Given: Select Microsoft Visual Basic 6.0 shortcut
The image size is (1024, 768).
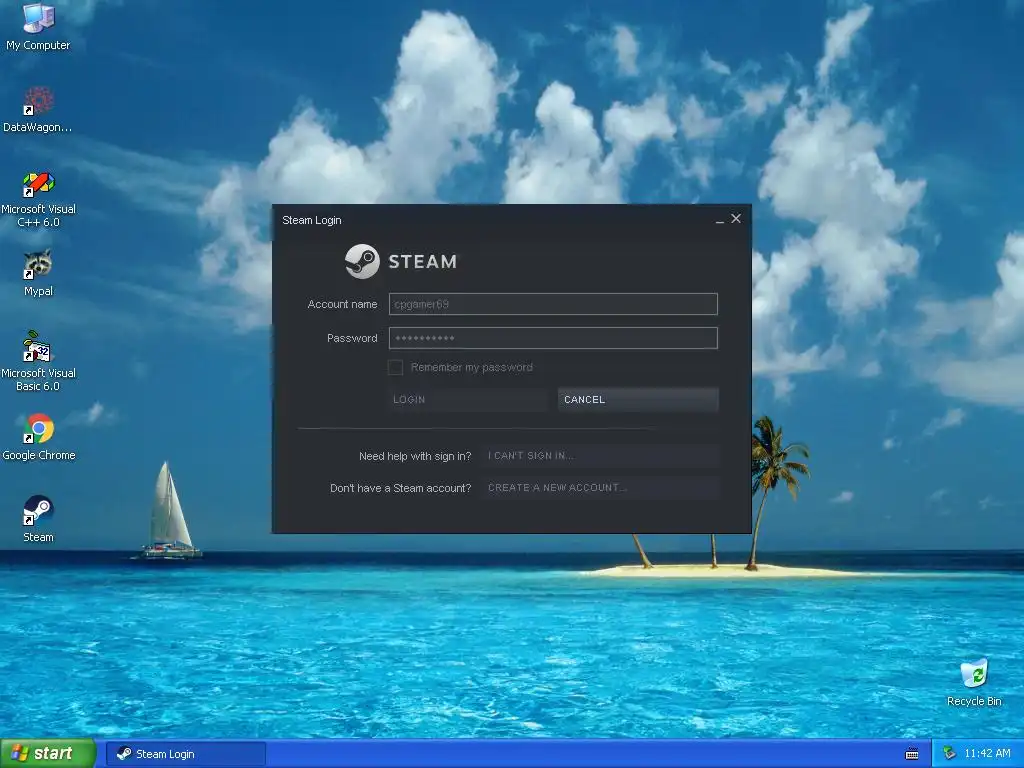Looking at the screenshot, I should pos(38,361).
